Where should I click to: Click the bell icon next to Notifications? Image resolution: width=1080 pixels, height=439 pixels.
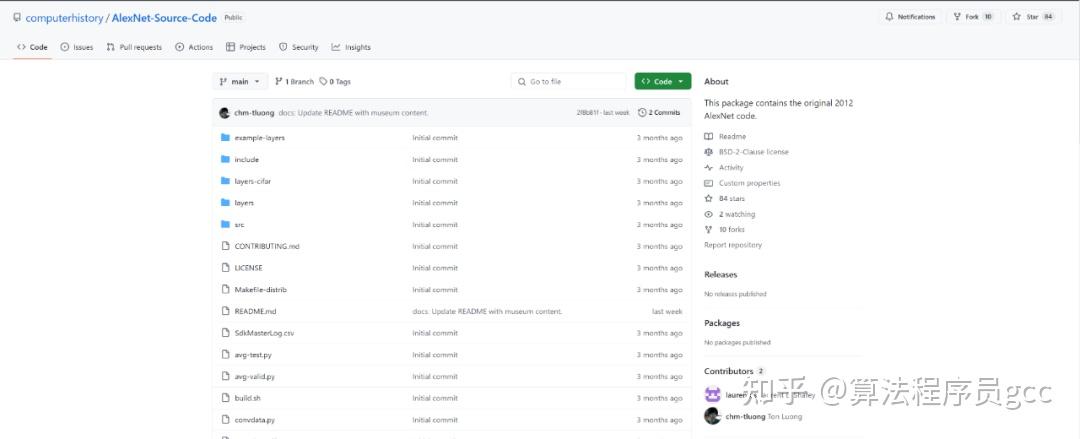point(889,17)
